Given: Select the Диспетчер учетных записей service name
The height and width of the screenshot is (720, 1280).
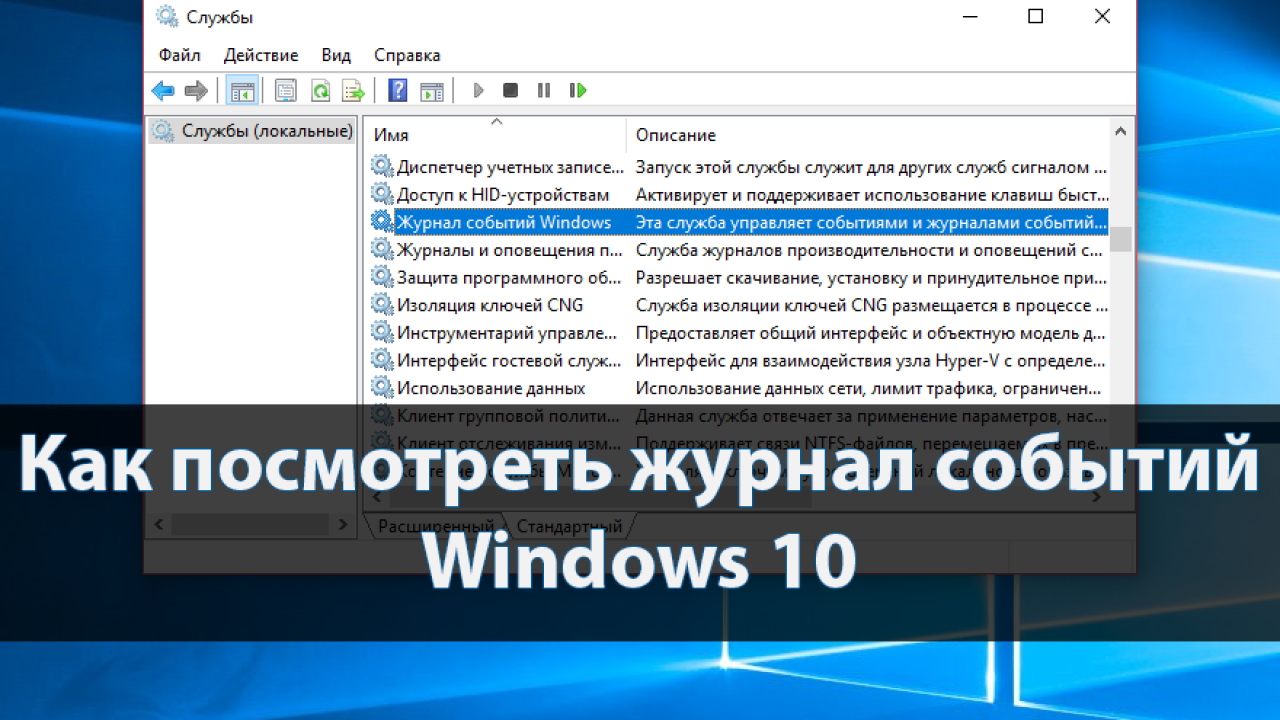Looking at the screenshot, I should click(x=510, y=167).
